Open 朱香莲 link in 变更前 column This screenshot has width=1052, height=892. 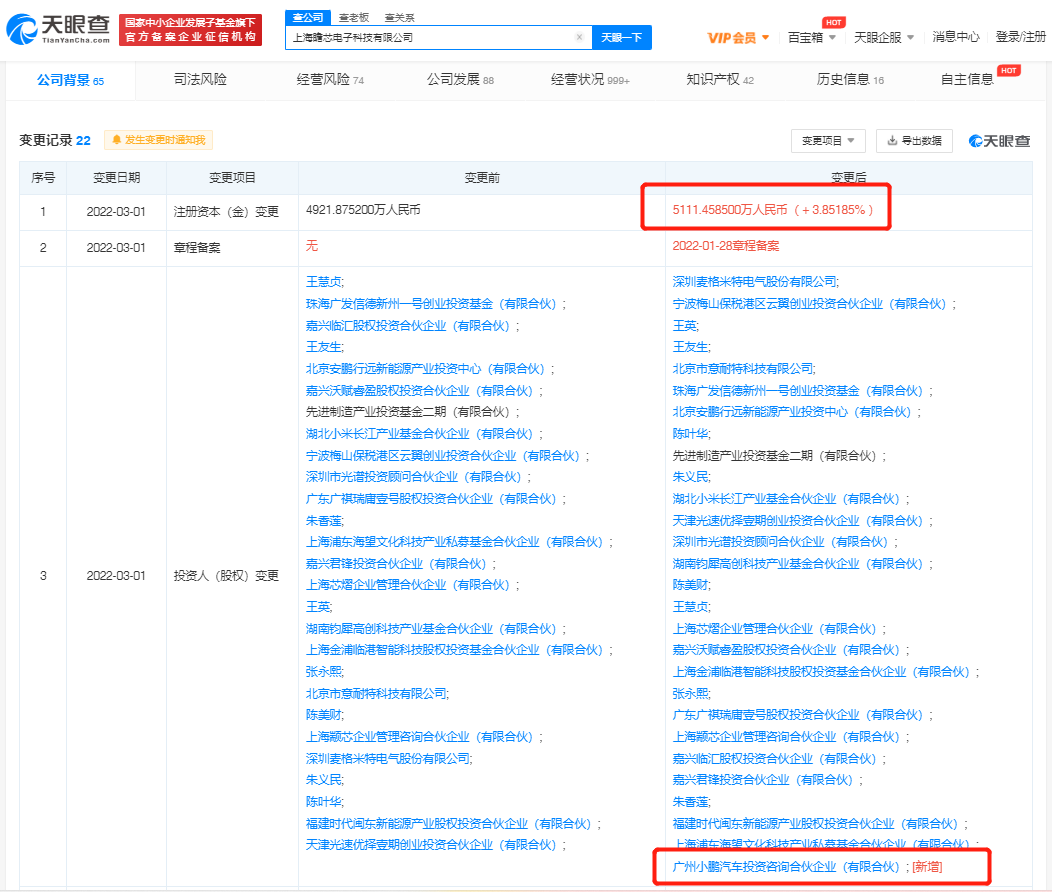(x=323, y=521)
